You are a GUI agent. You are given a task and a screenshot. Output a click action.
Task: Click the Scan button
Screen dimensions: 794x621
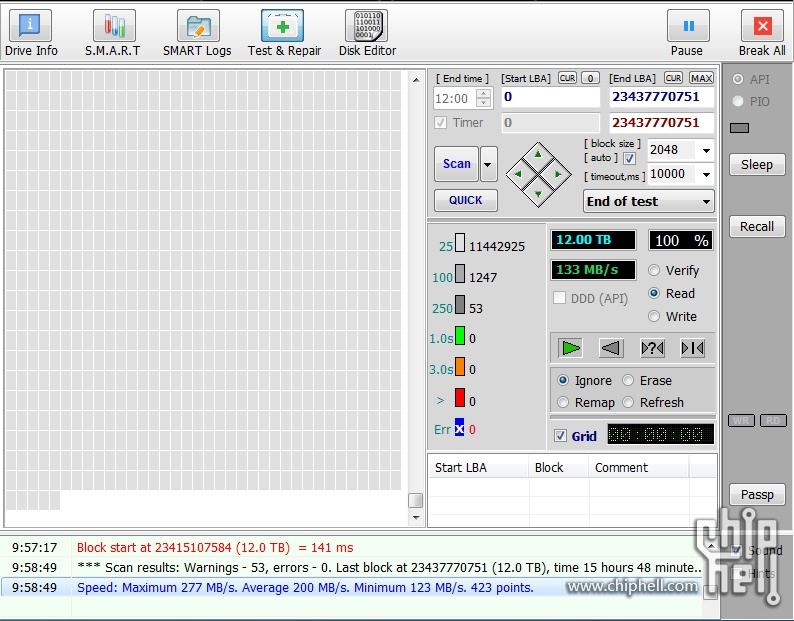coord(456,164)
